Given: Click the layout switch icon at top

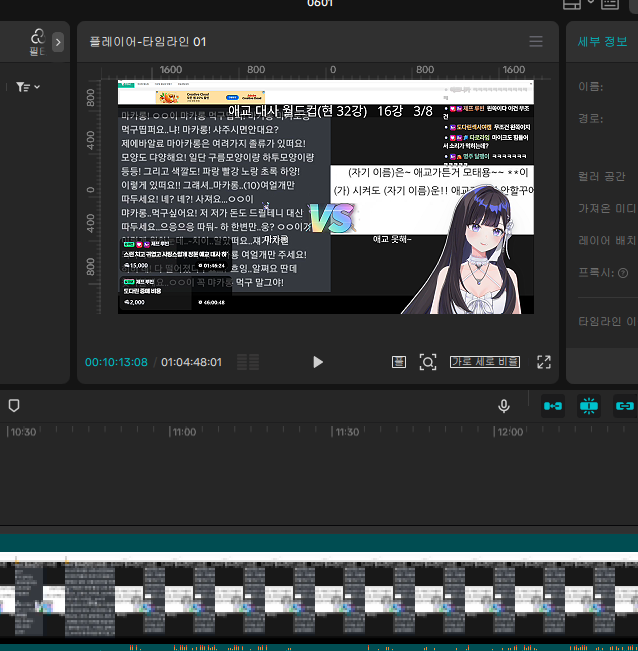Looking at the screenshot, I should (x=572, y=4).
